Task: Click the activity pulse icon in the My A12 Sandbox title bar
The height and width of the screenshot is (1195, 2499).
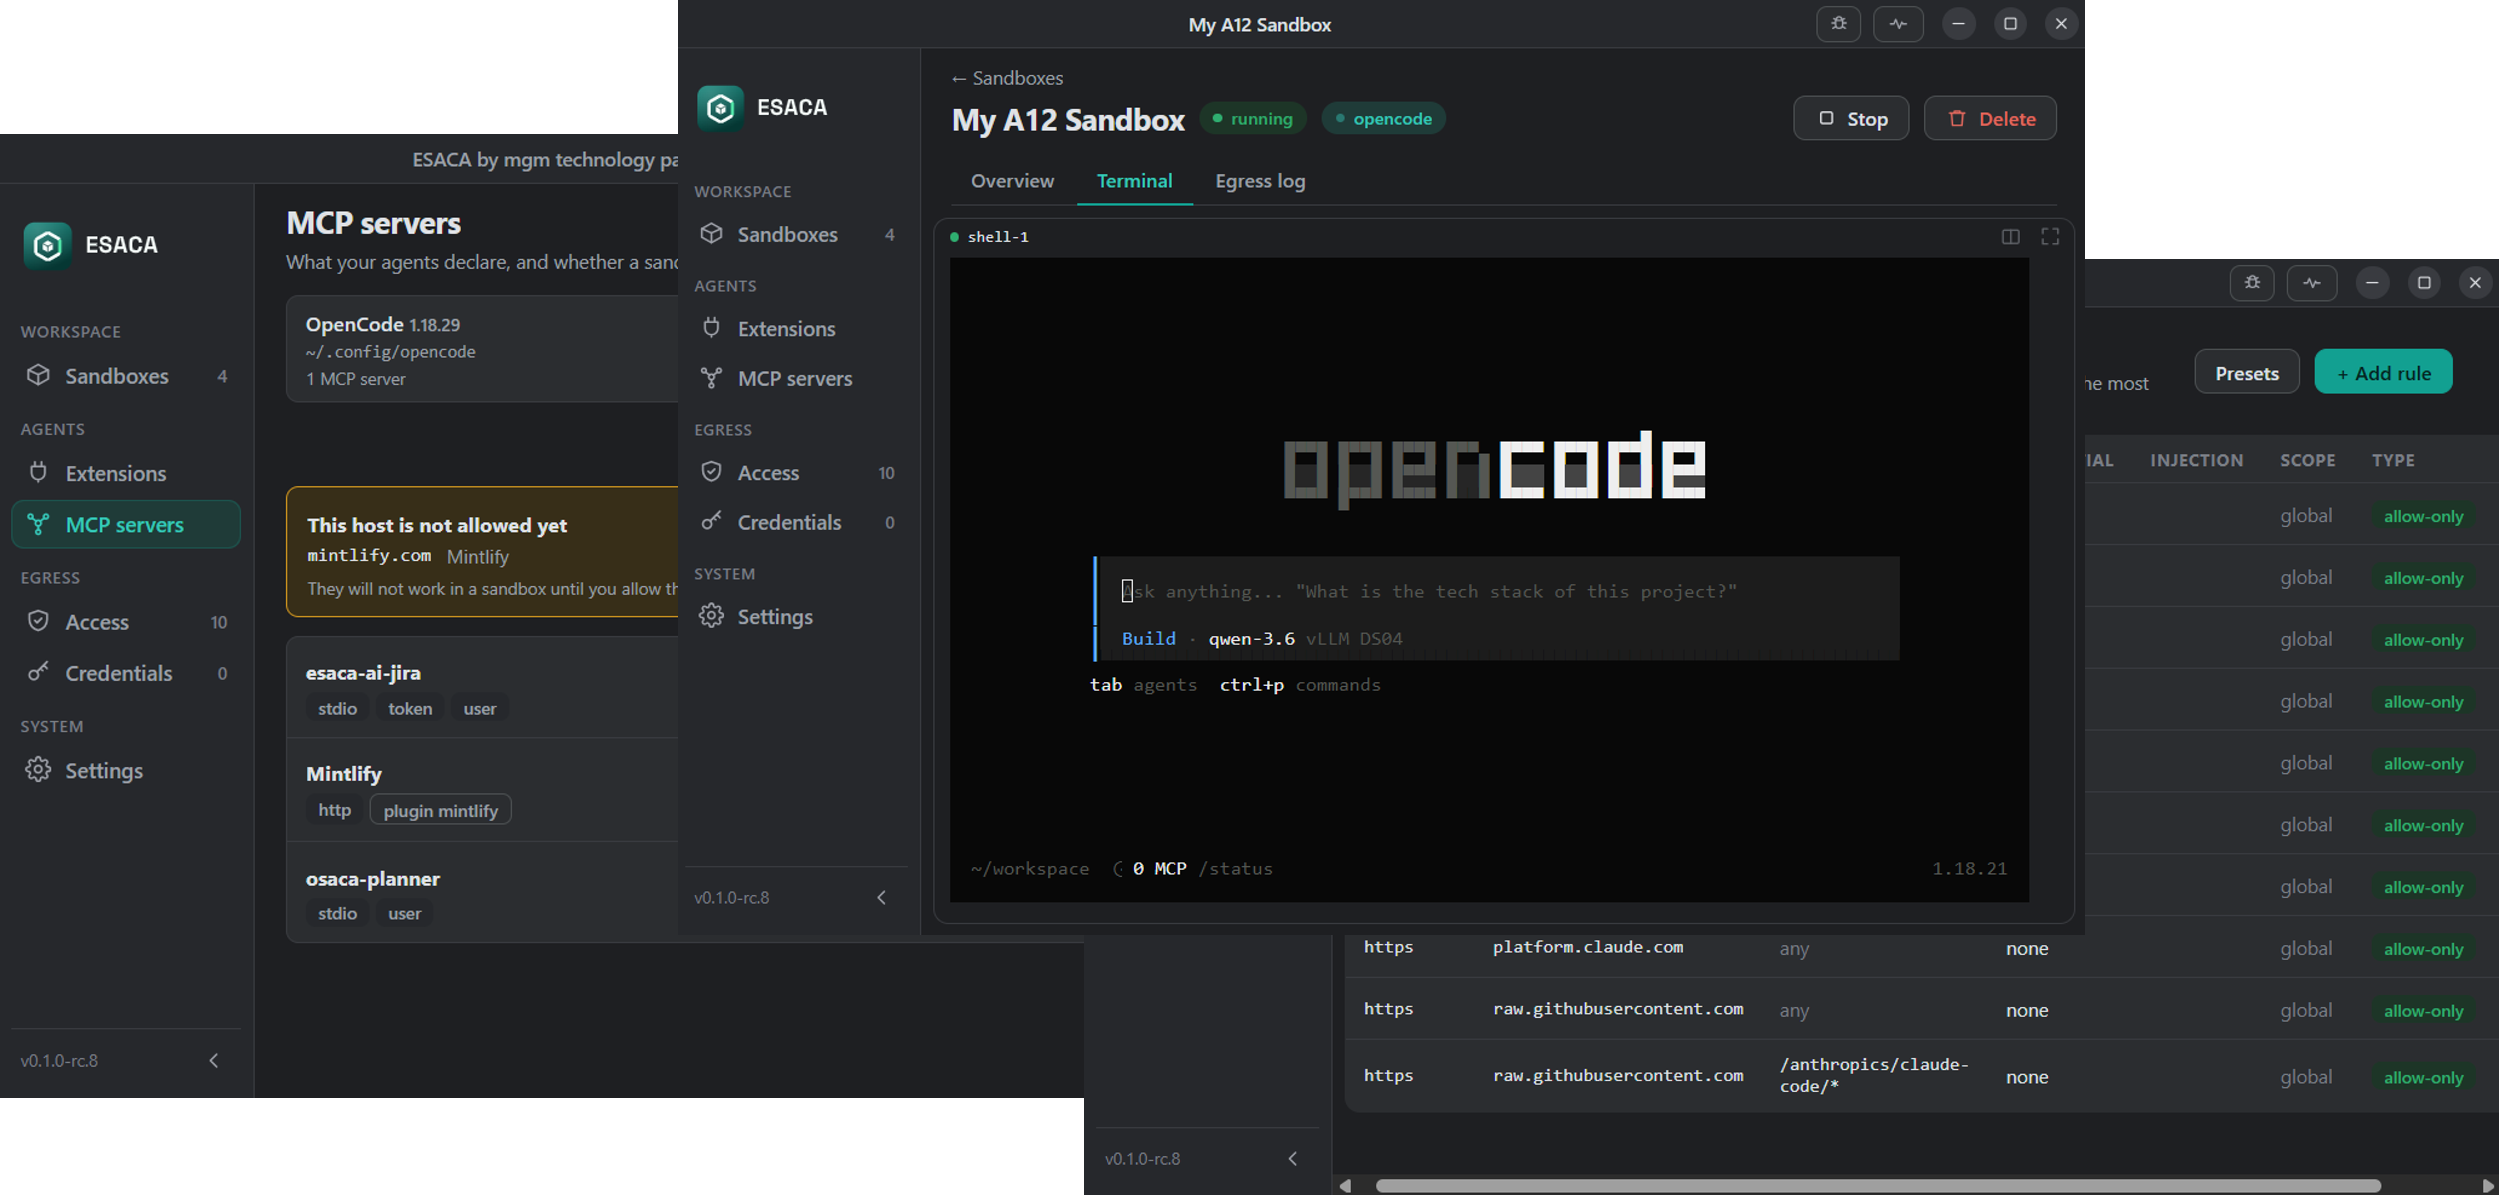Action: point(1897,23)
